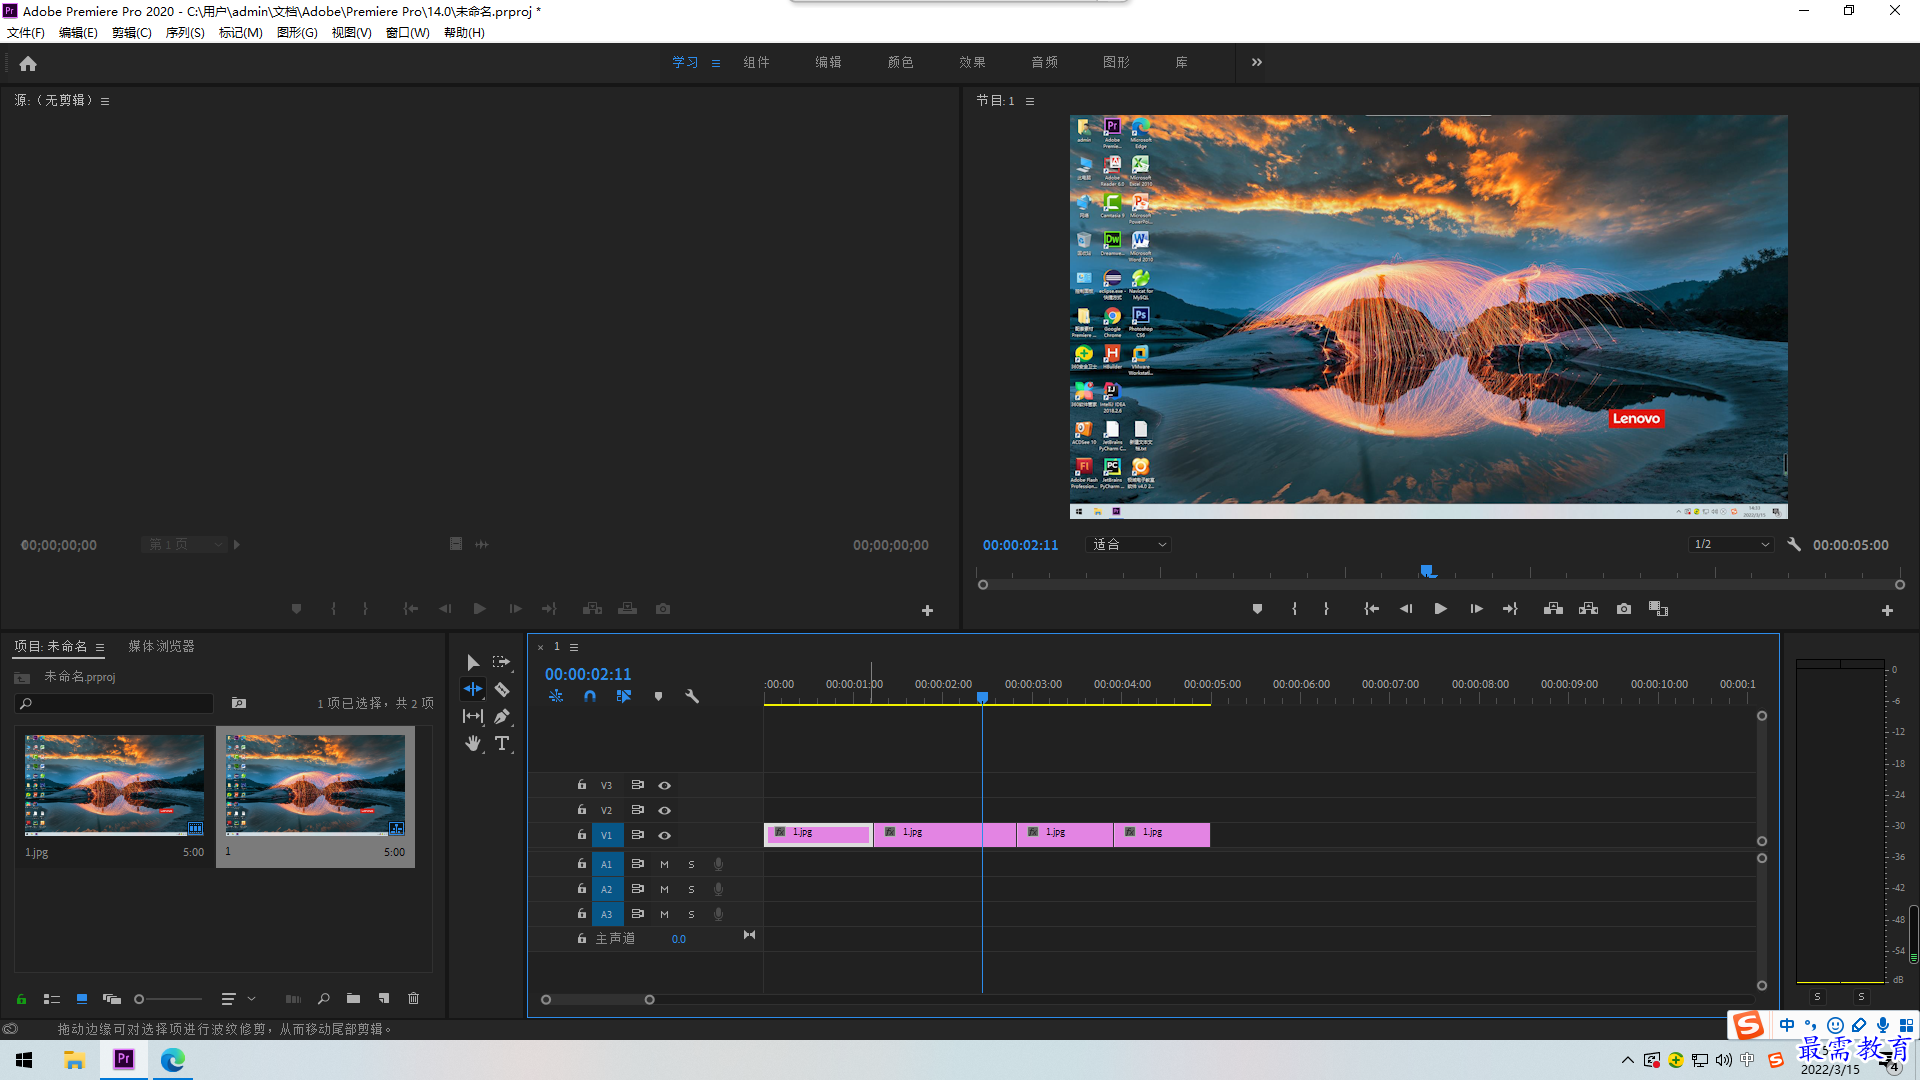Select the Selection tool arrow

pyautogui.click(x=473, y=663)
